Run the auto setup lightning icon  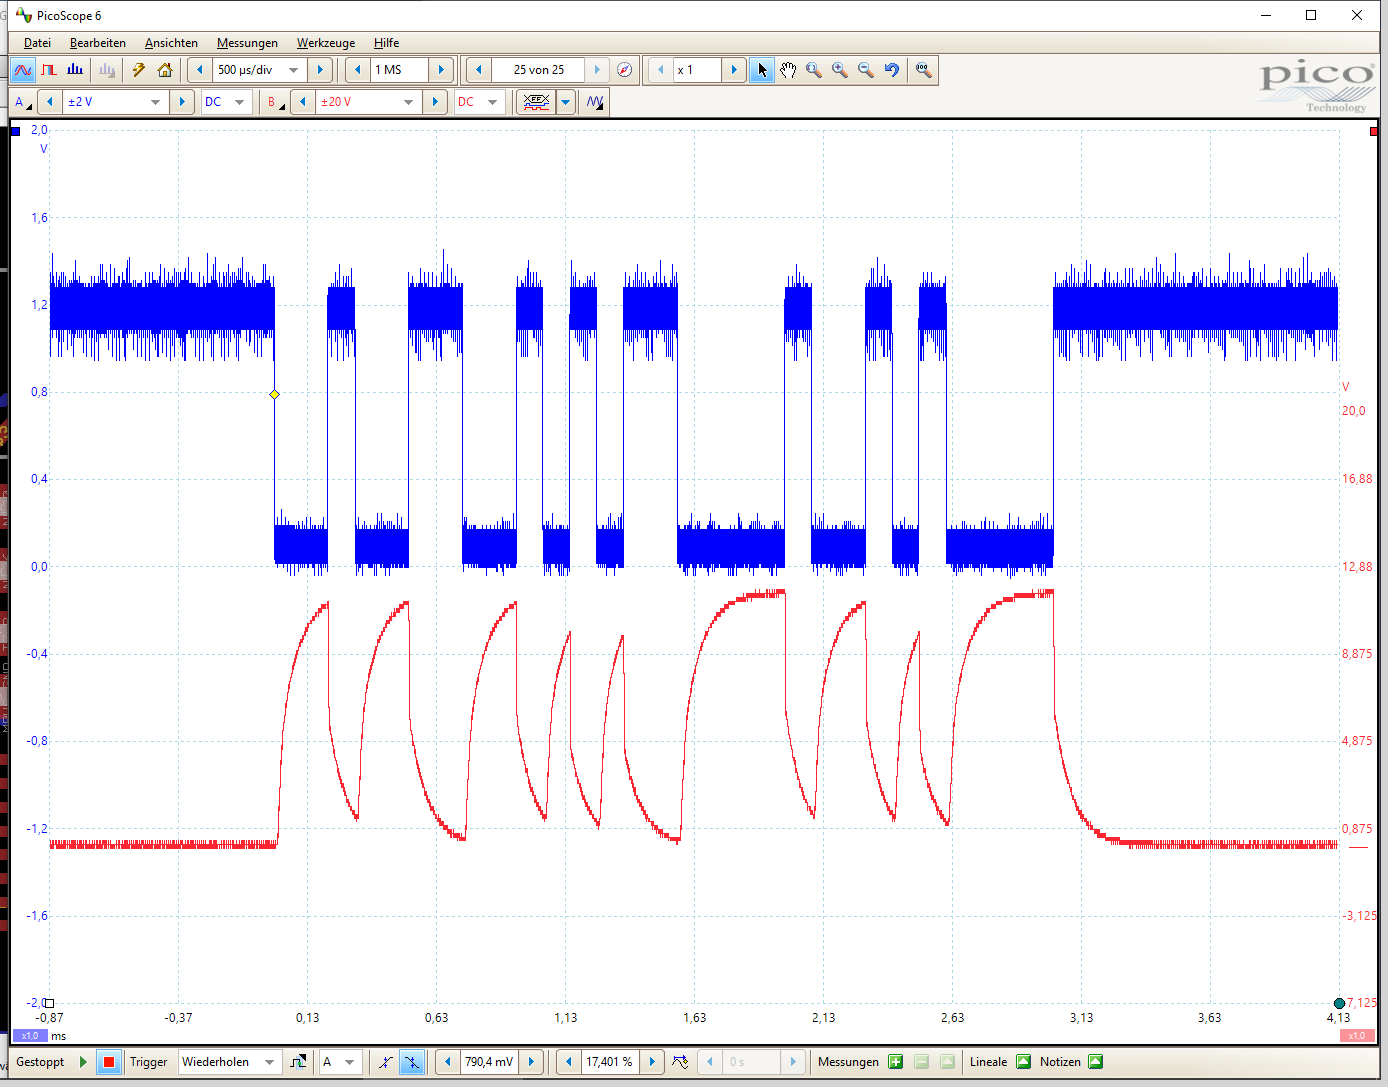139,70
